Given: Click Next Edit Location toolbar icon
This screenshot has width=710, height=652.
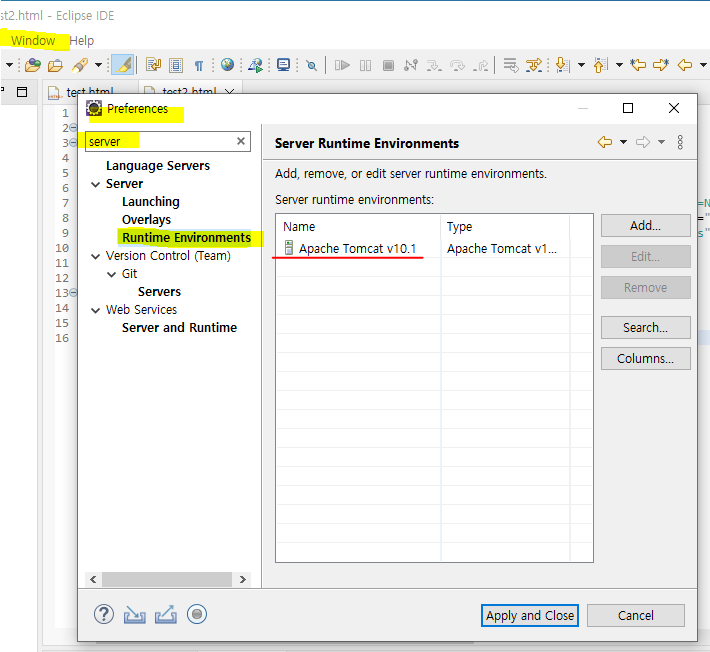Looking at the screenshot, I should pyautogui.click(x=661, y=65).
